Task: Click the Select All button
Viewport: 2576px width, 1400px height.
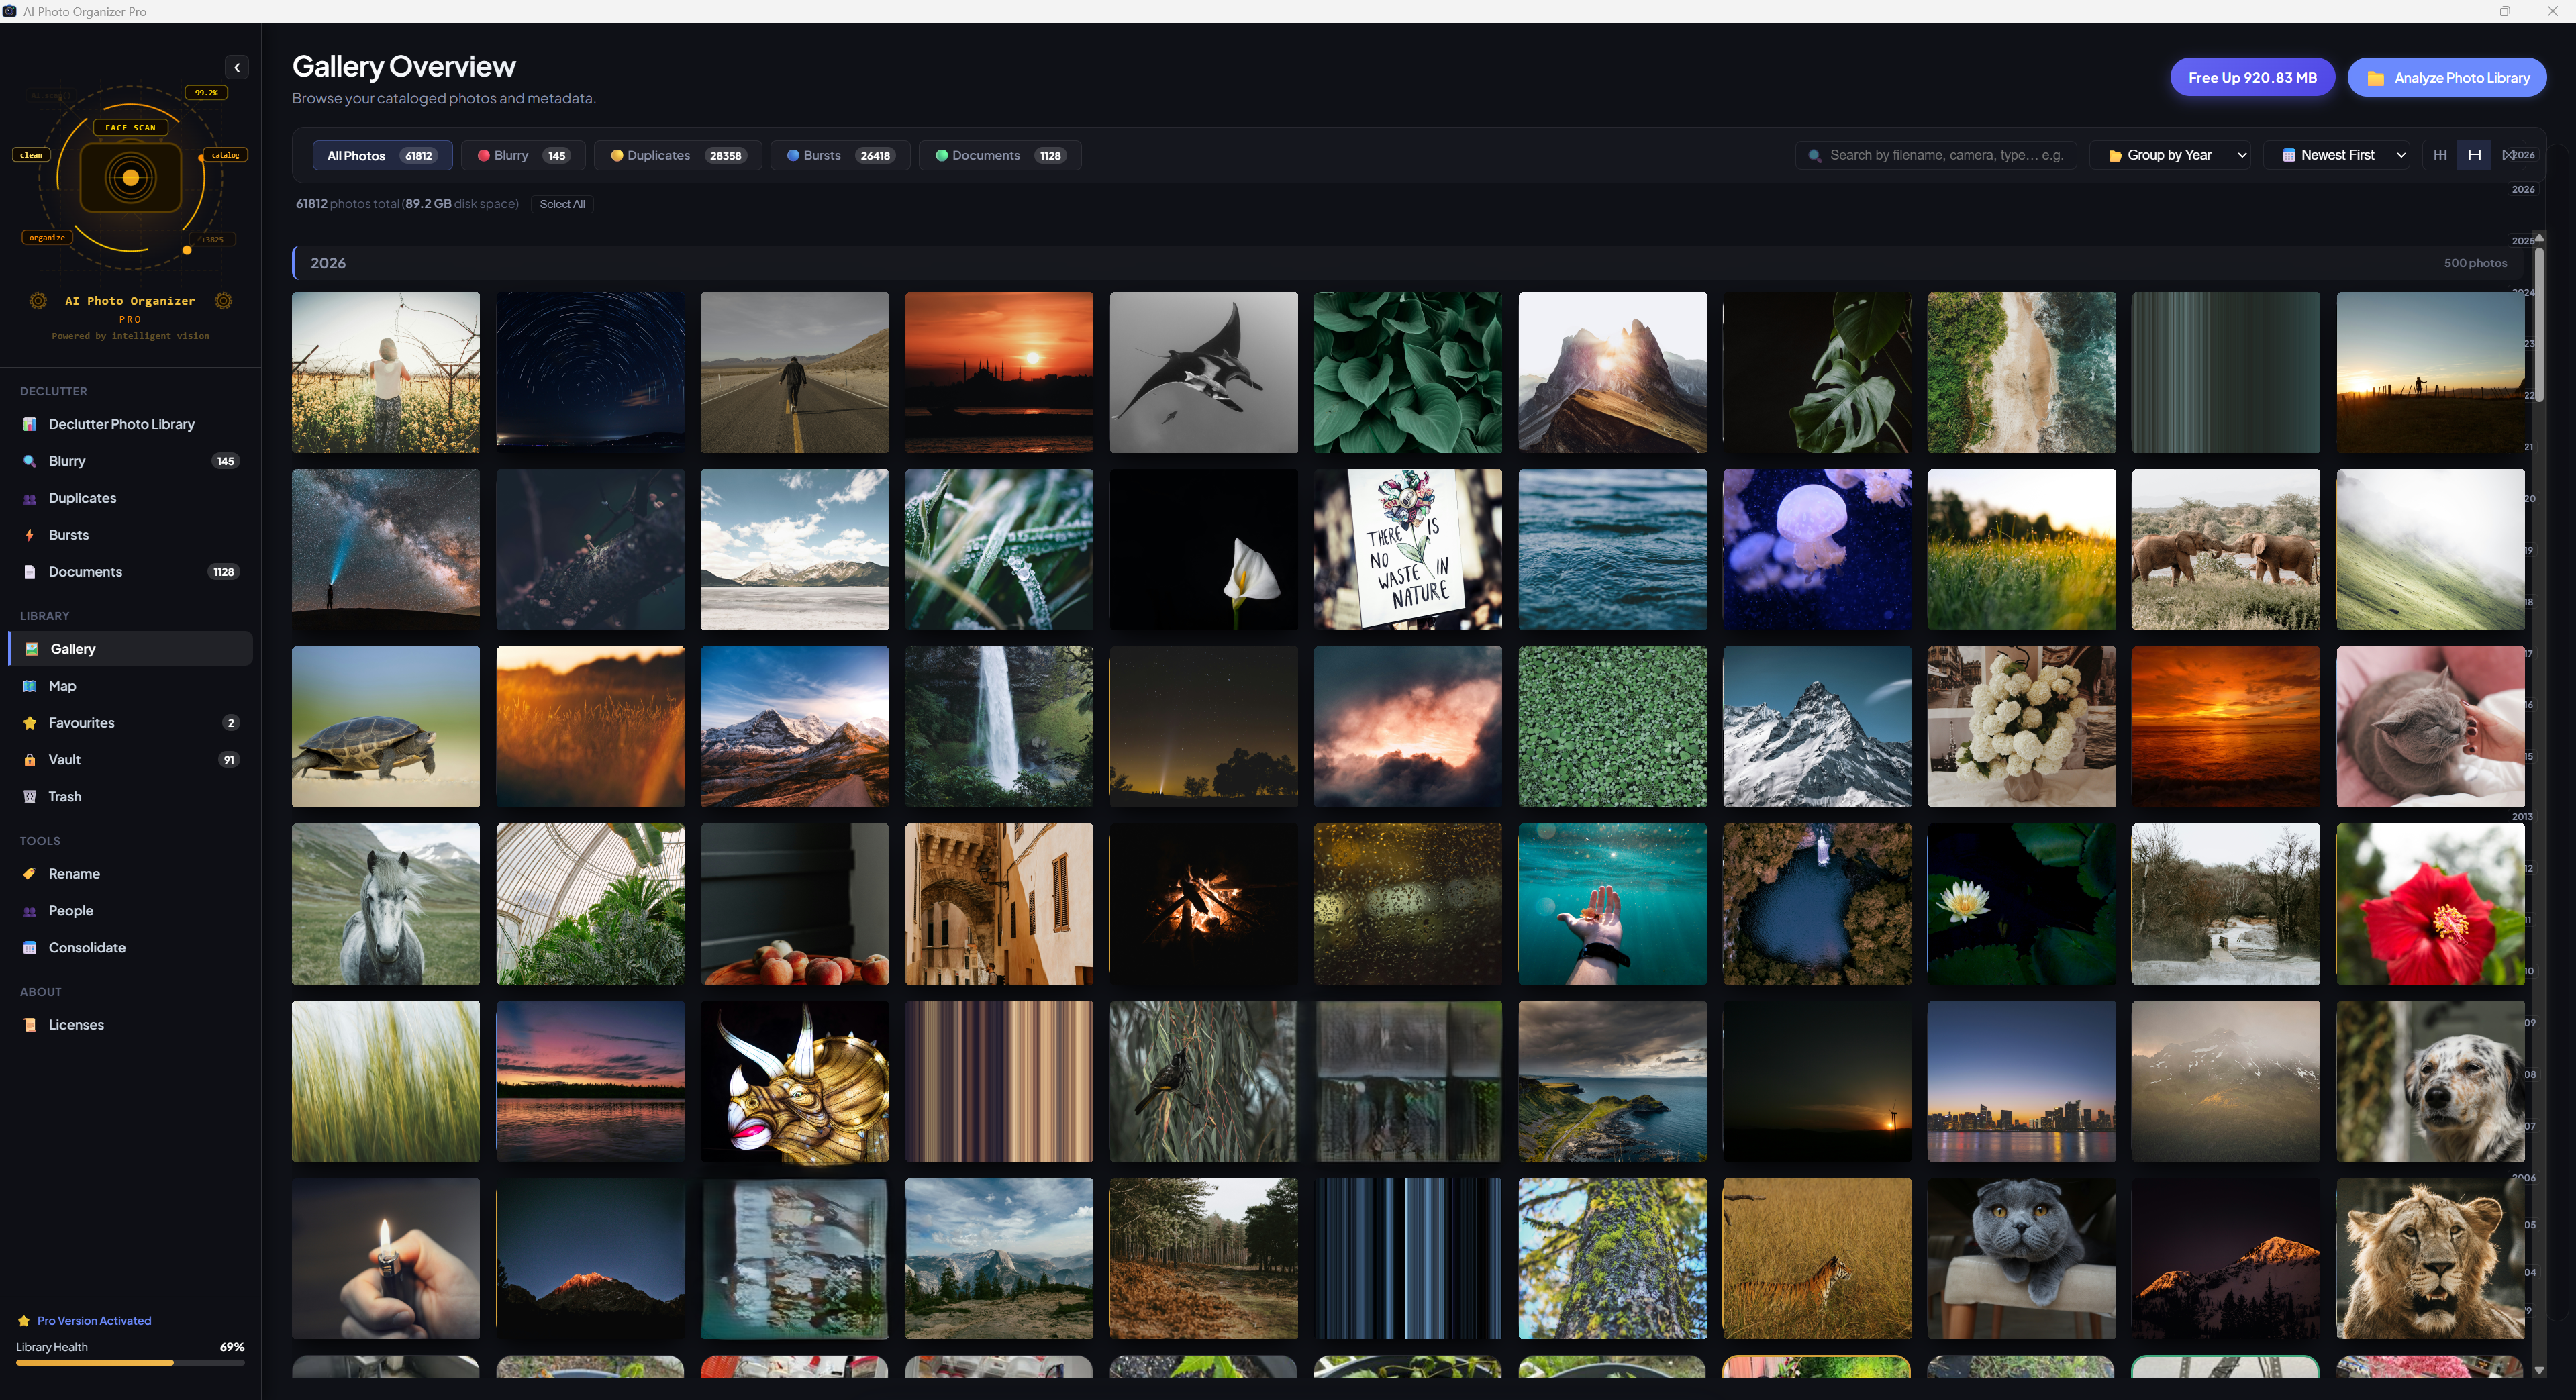Action: pos(562,204)
